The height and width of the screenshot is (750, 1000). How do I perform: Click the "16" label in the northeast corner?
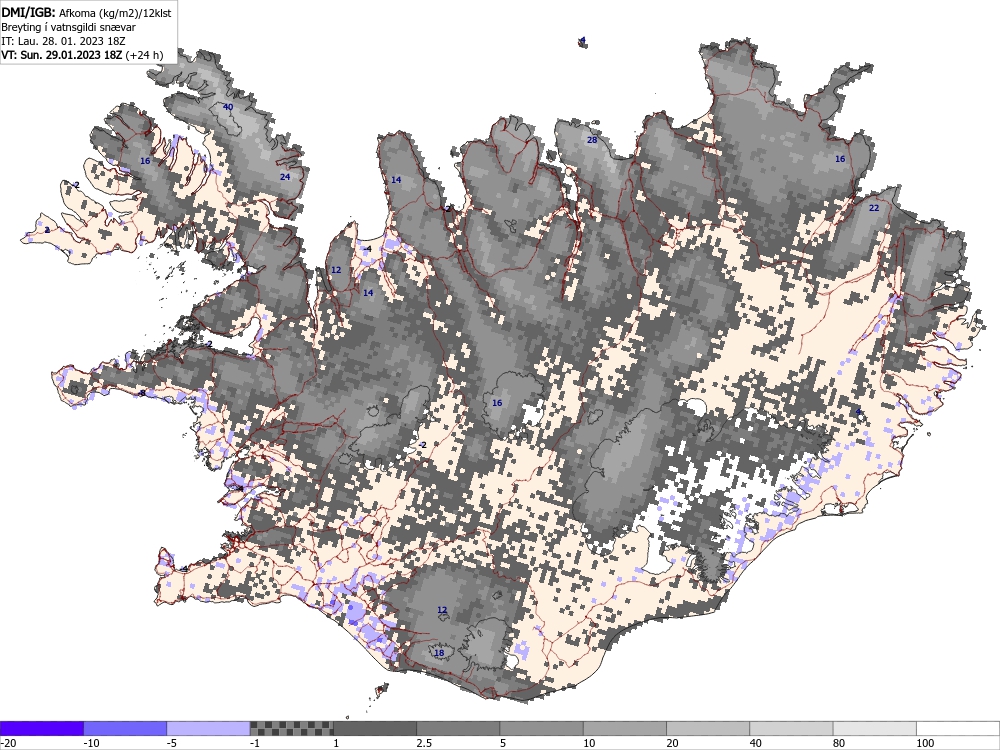pos(840,159)
